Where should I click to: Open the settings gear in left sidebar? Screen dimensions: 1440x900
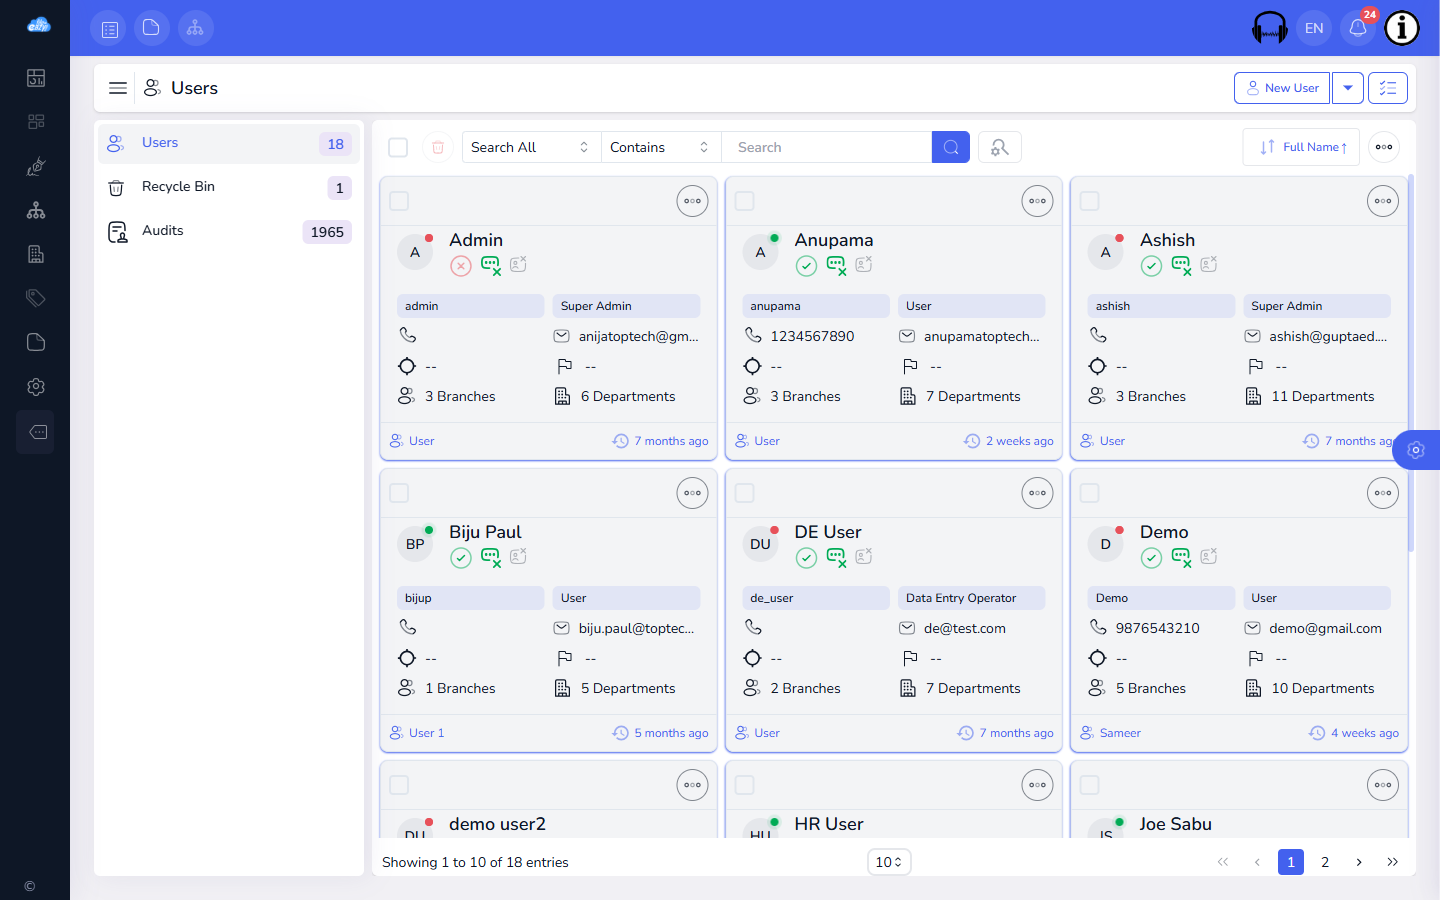click(36, 387)
